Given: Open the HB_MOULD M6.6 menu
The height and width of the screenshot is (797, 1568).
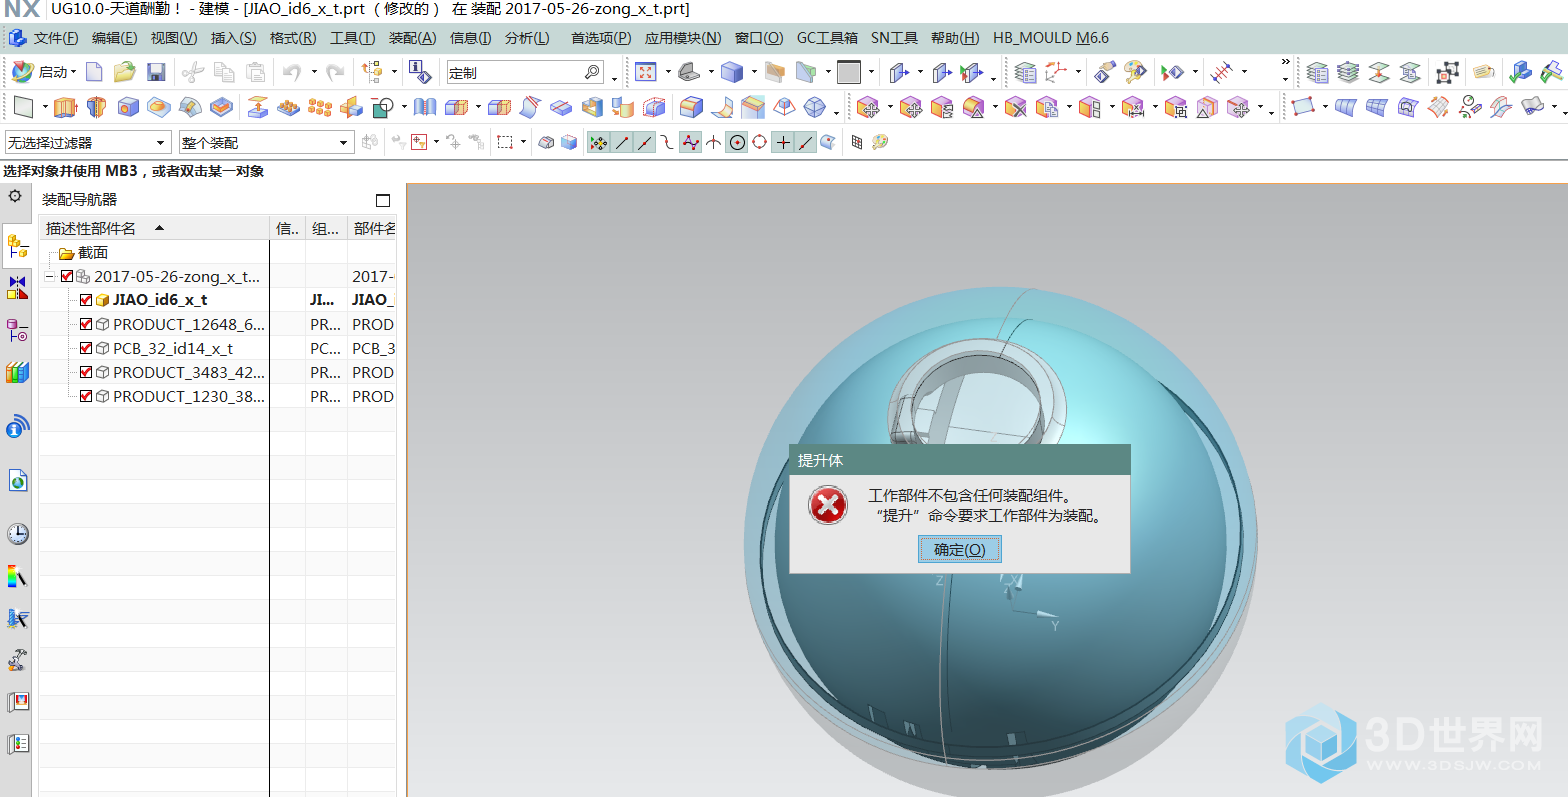Looking at the screenshot, I should 1050,38.
